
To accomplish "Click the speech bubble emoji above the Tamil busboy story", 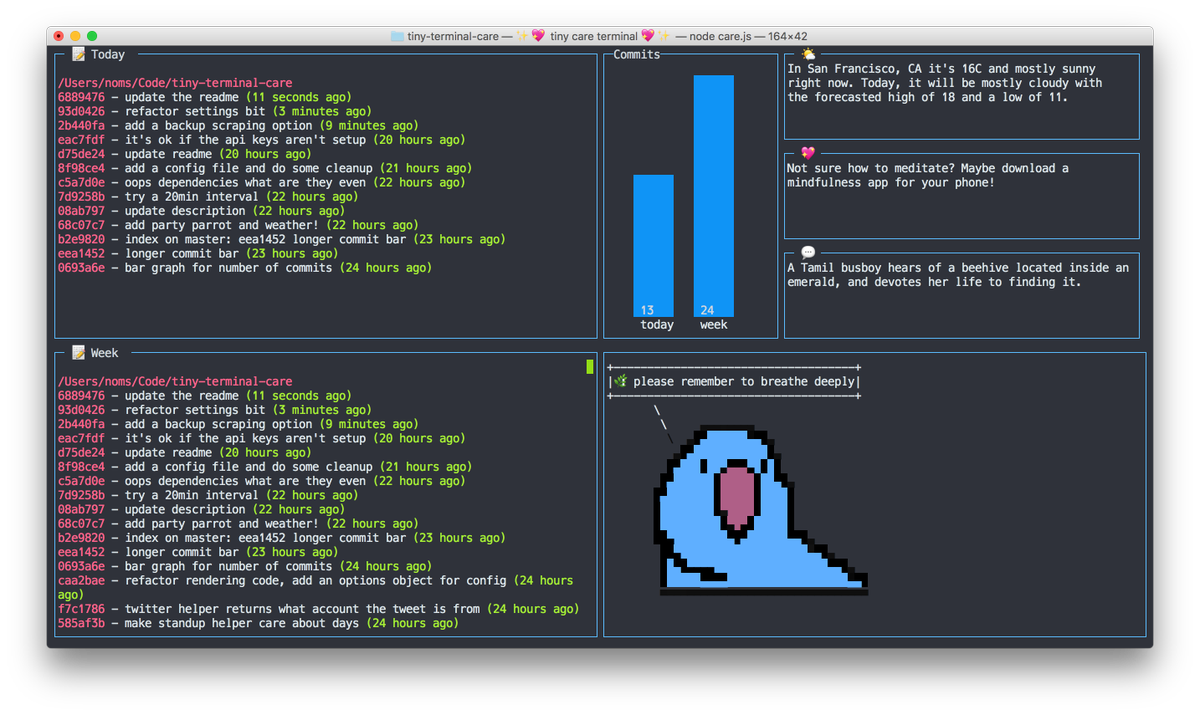I will click(x=808, y=253).
